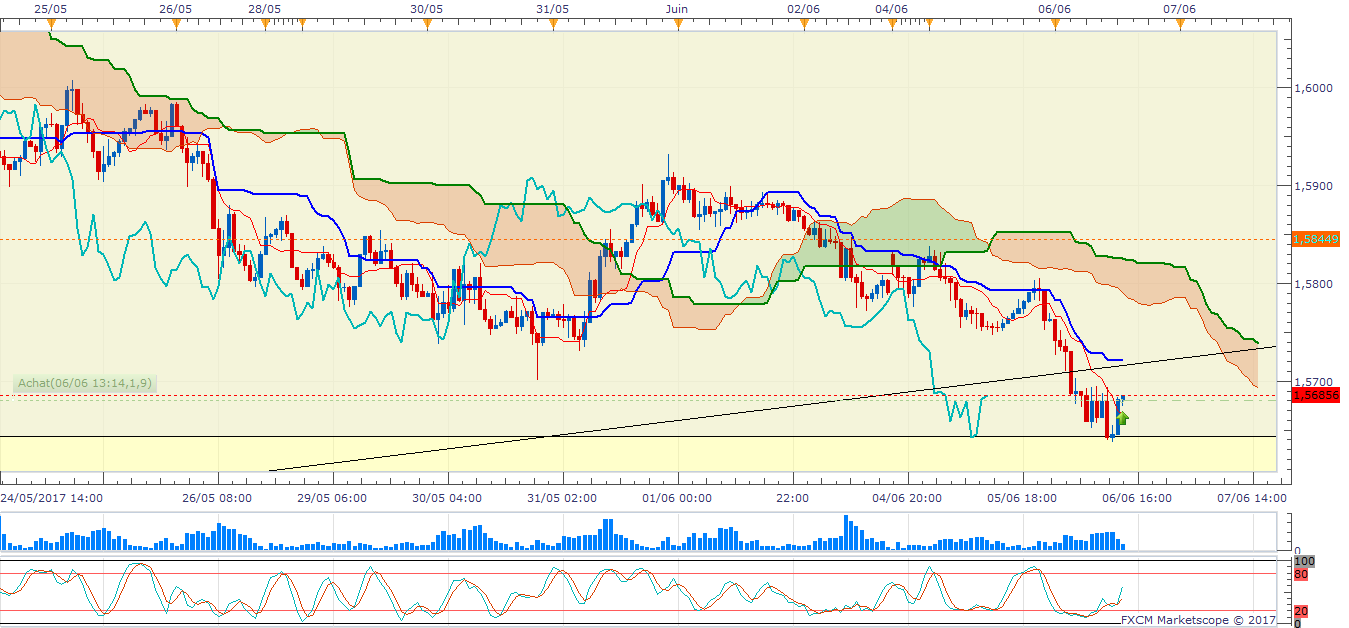Click the 30/05 04:00 time label
This screenshot has width=1349, height=628.
coord(447,497)
